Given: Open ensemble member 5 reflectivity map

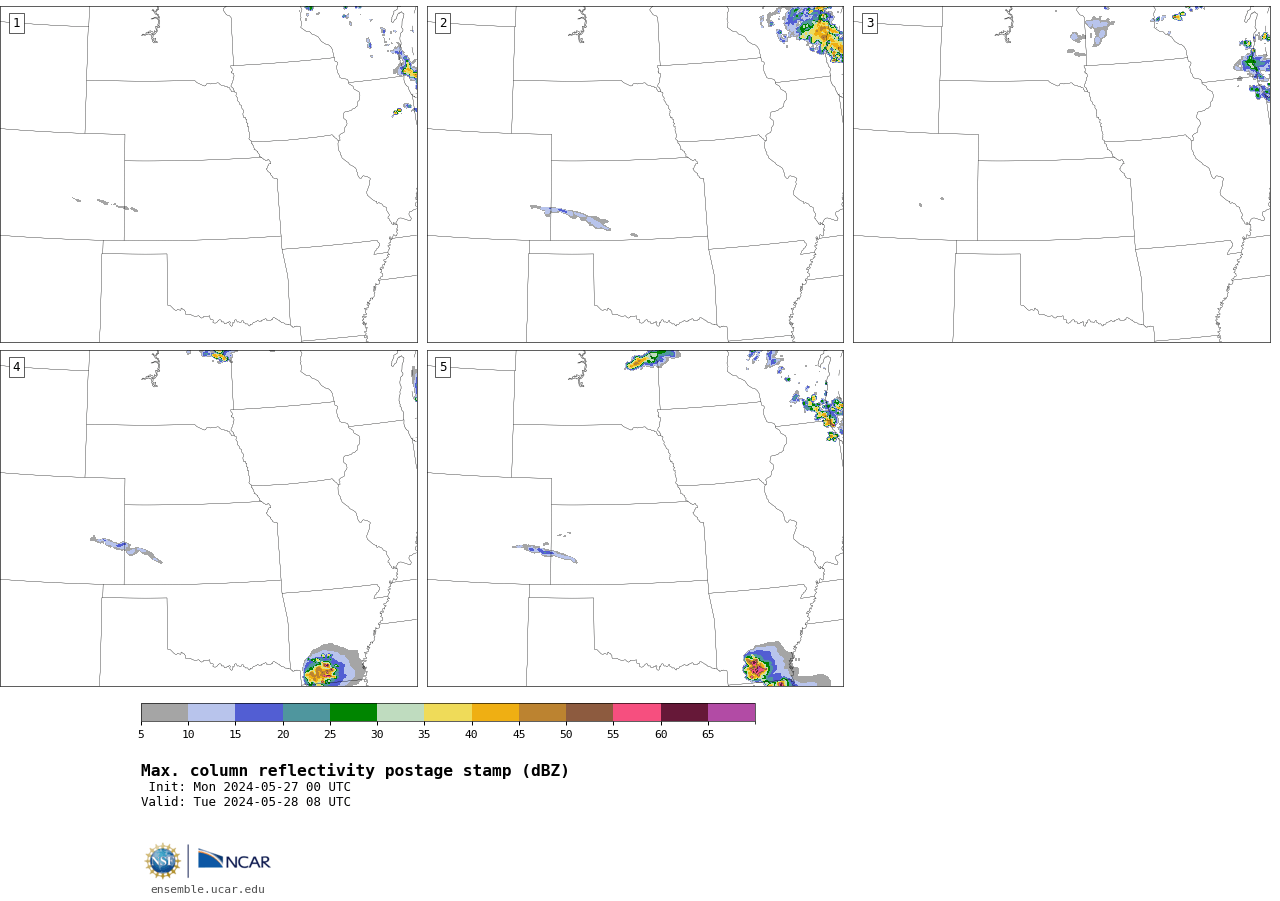Looking at the screenshot, I should pos(635,518).
